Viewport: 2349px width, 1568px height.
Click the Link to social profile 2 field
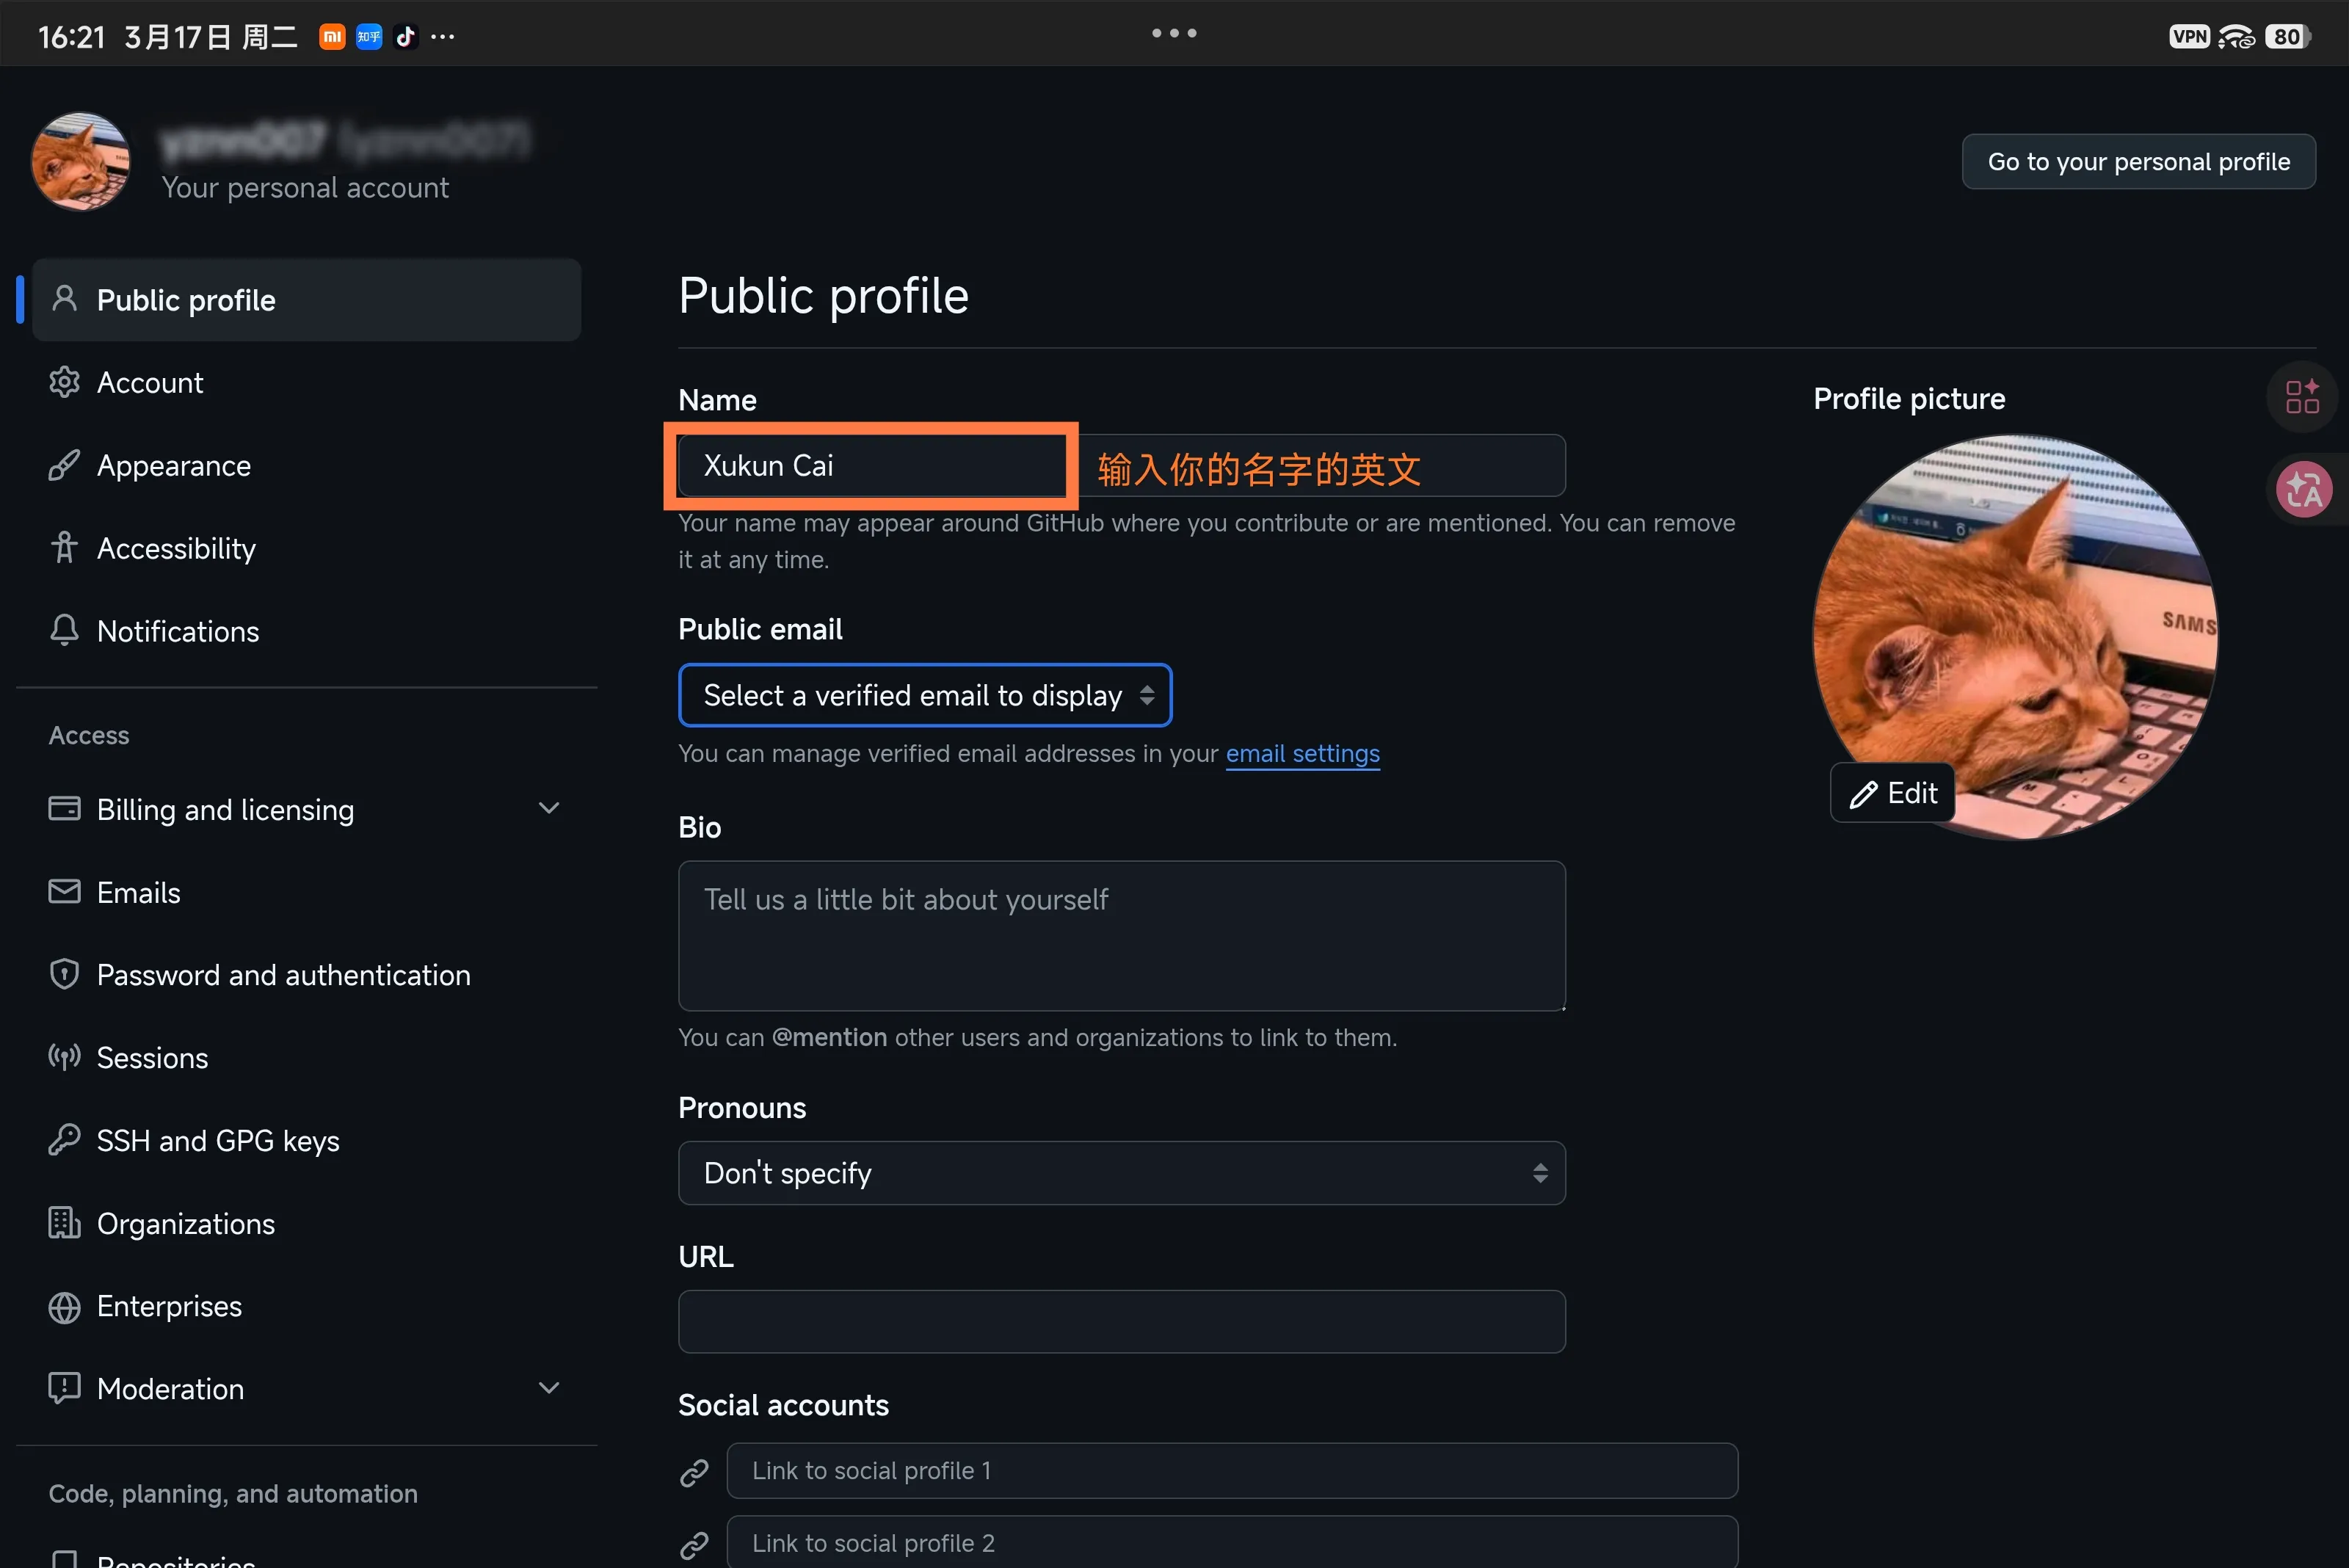click(1232, 1543)
